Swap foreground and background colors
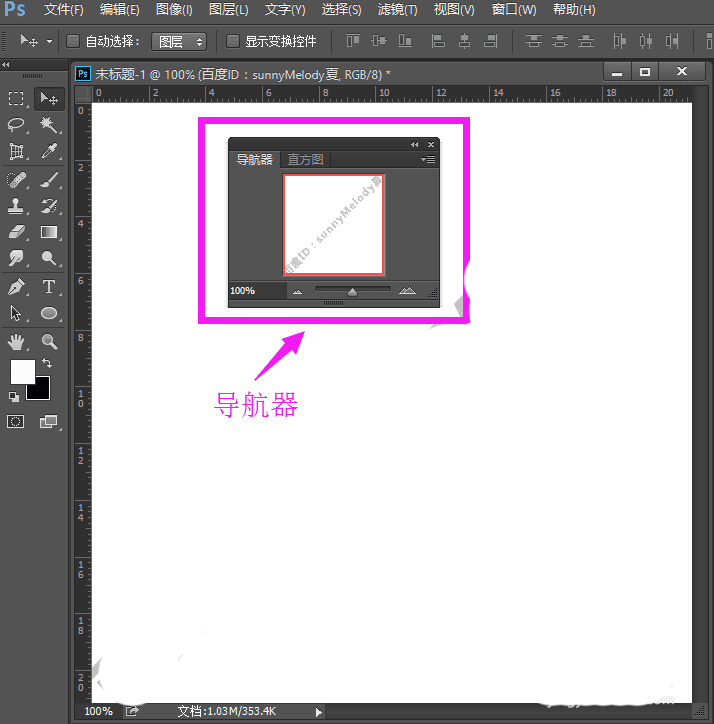714x724 pixels. click(x=47, y=363)
